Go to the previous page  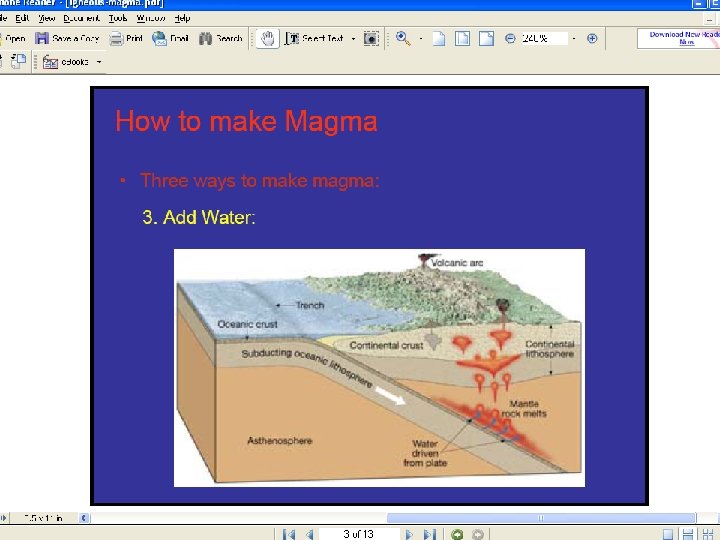tap(309, 534)
